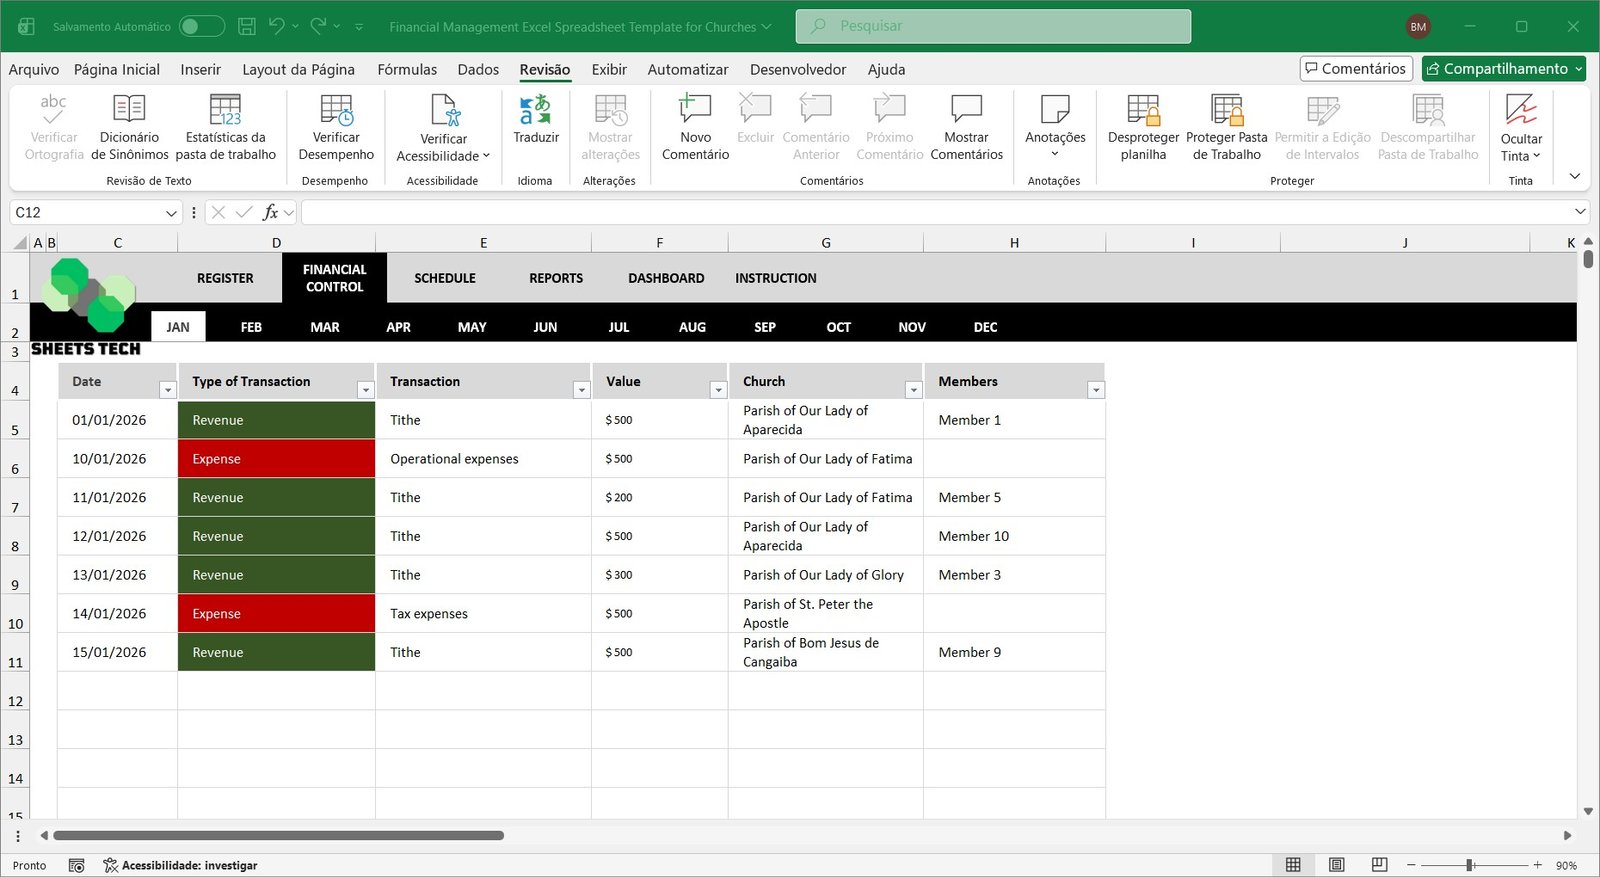Expand the Church column filter
The width and height of the screenshot is (1600, 877).
912,390
